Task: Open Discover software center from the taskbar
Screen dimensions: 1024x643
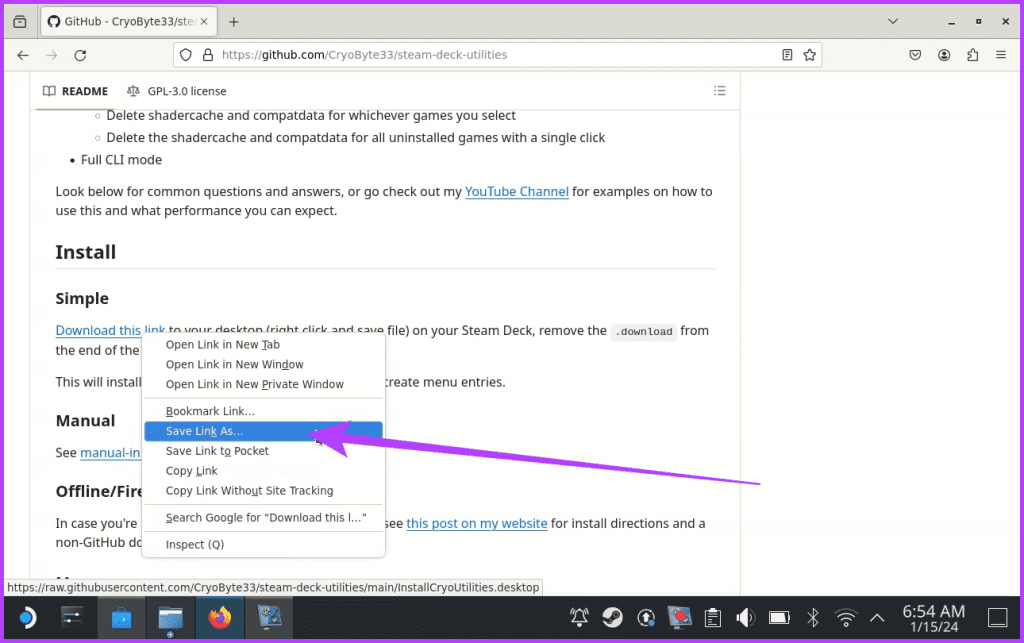Action: point(120,617)
